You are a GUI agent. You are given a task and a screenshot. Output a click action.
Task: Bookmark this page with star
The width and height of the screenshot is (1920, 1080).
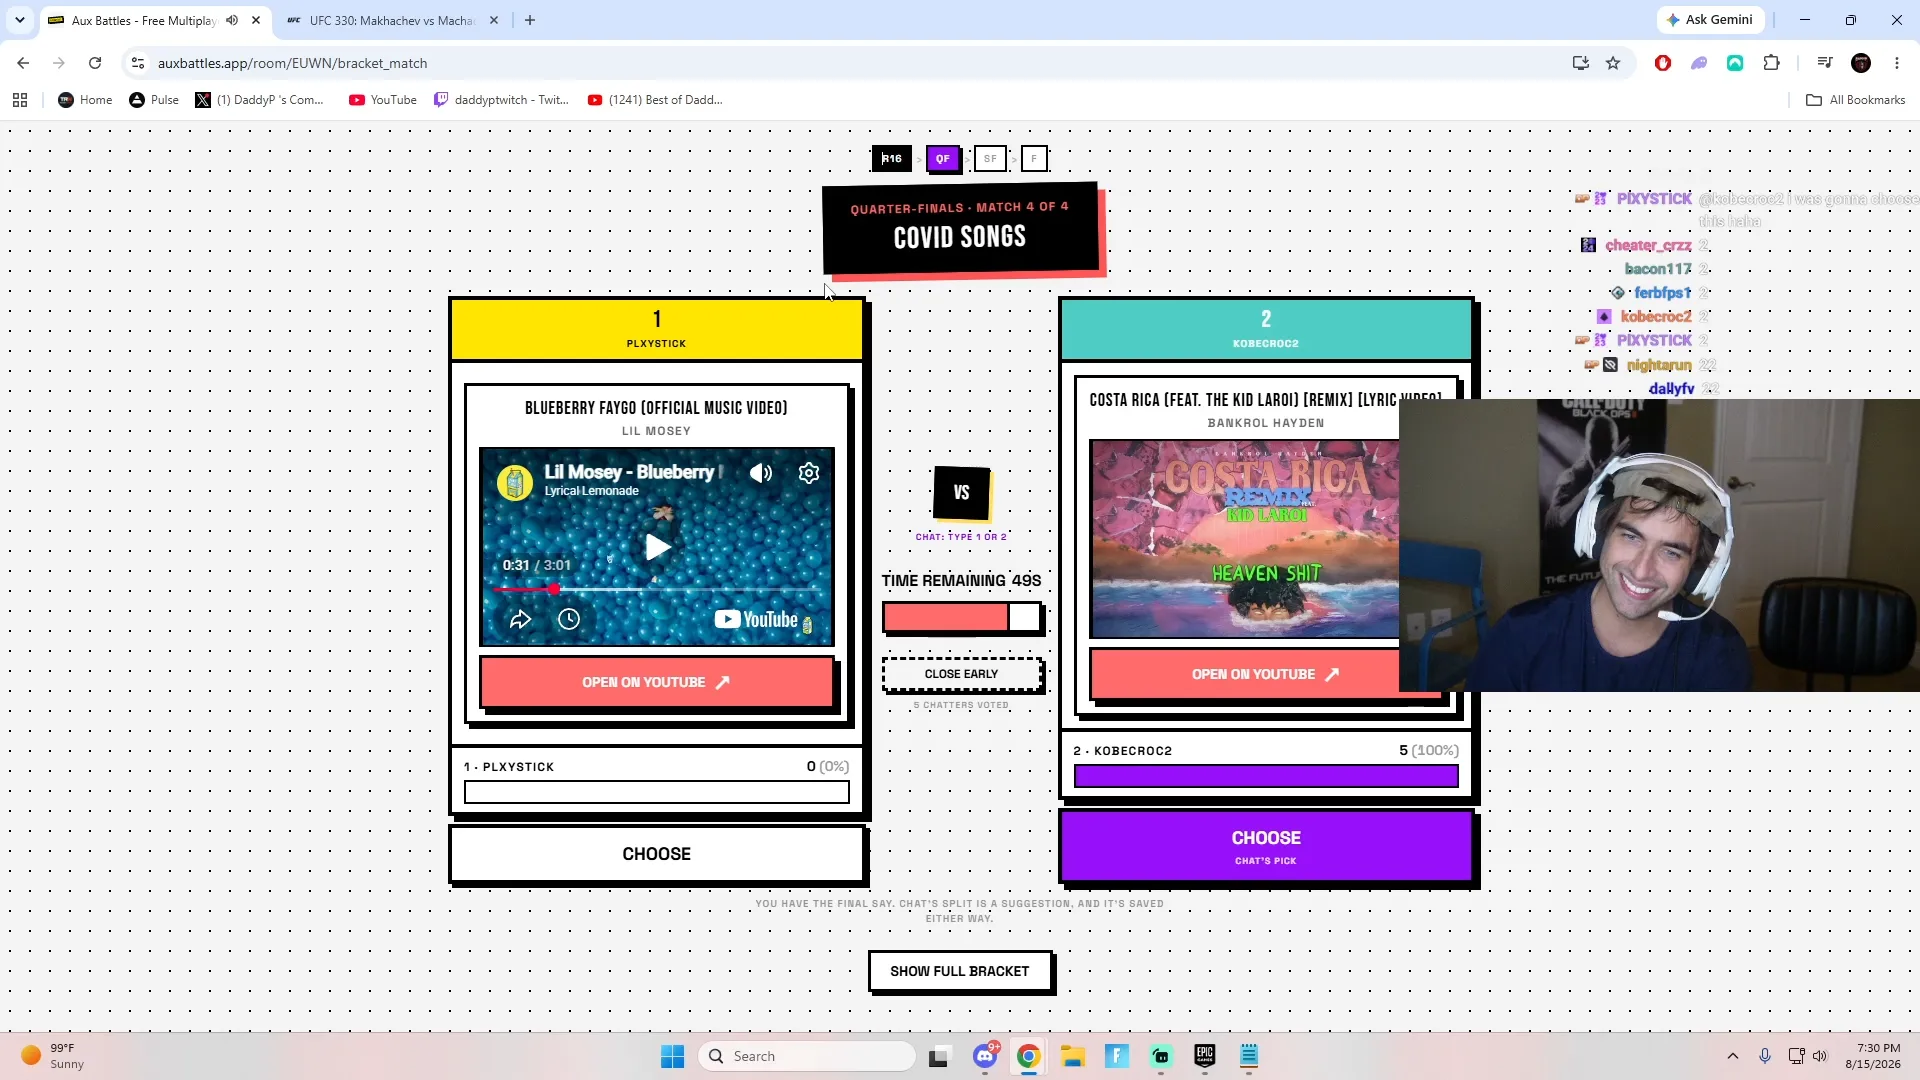coord(1613,63)
